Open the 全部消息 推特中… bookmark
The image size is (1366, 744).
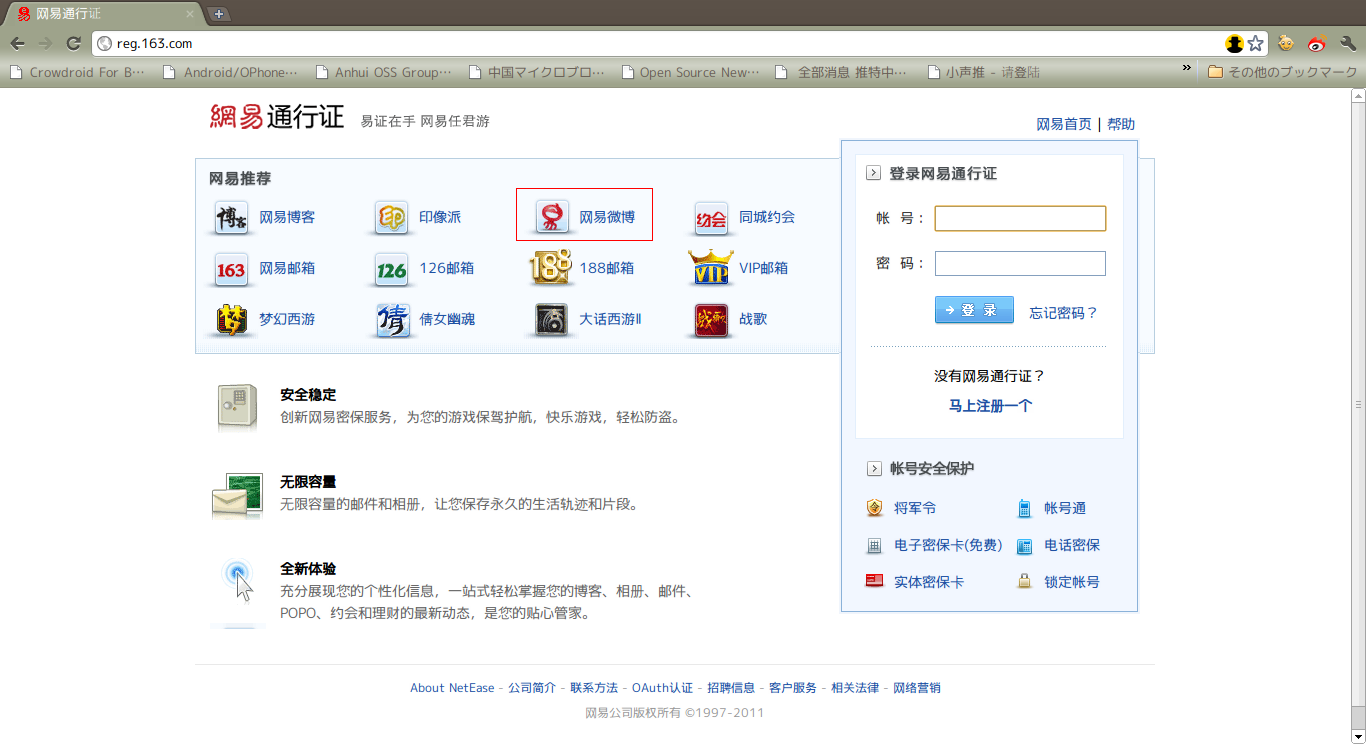[x=843, y=72]
